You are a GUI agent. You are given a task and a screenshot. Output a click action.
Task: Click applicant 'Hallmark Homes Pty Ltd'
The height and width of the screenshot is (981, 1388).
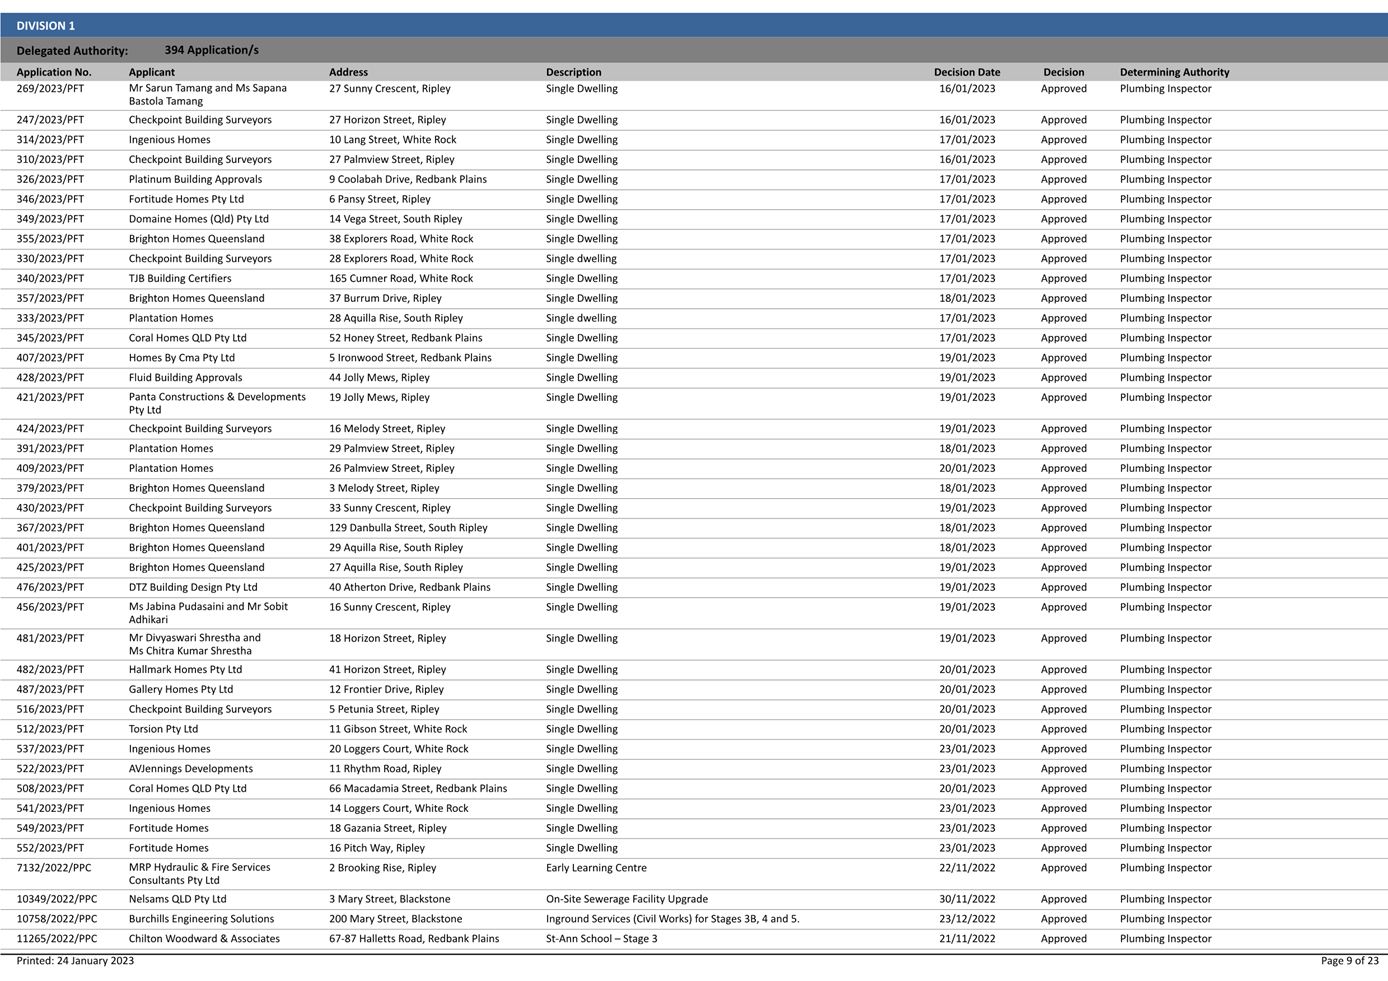pyautogui.click(x=185, y=670)
